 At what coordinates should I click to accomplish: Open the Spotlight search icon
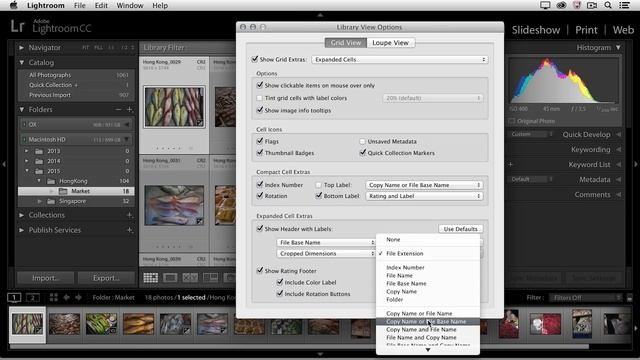pyautogui.click(x=608, y=5)
